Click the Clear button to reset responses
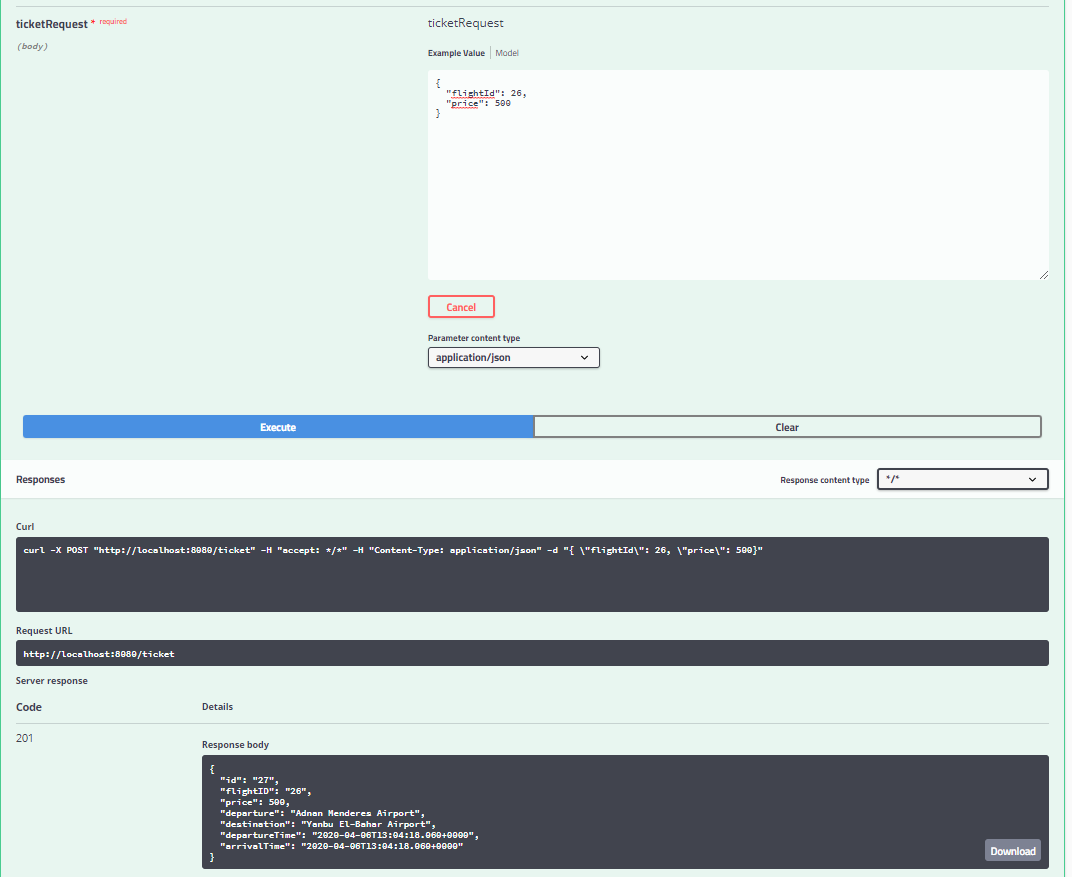 pos(787,426)
